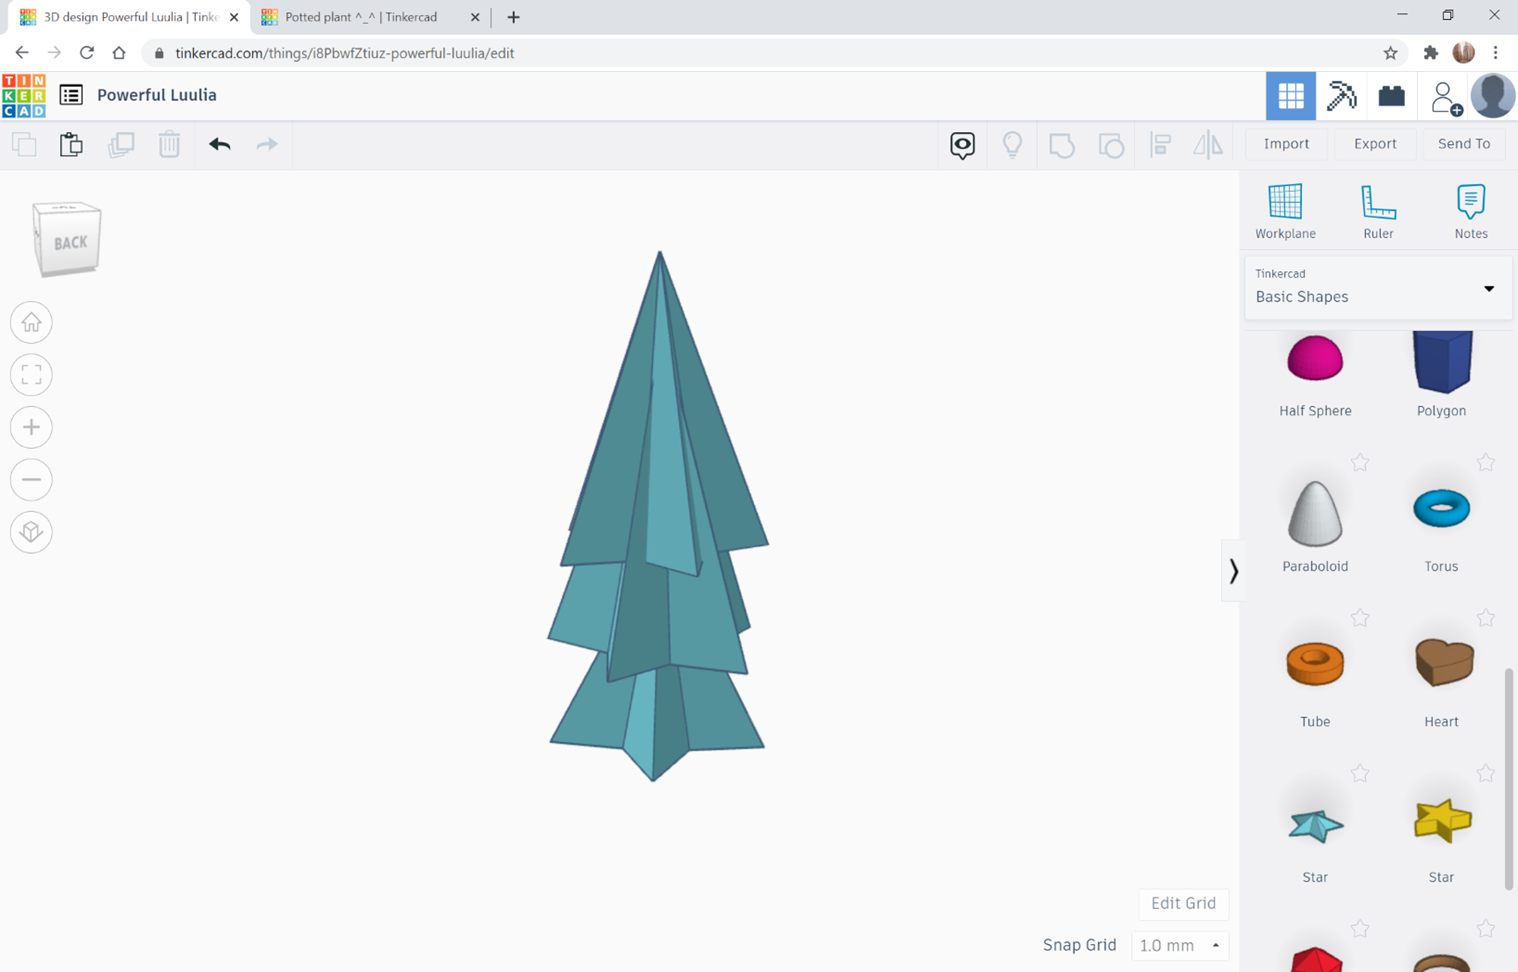
Task: Click the Ungroup shapes icon
Action: click(x=1111, y=145)
